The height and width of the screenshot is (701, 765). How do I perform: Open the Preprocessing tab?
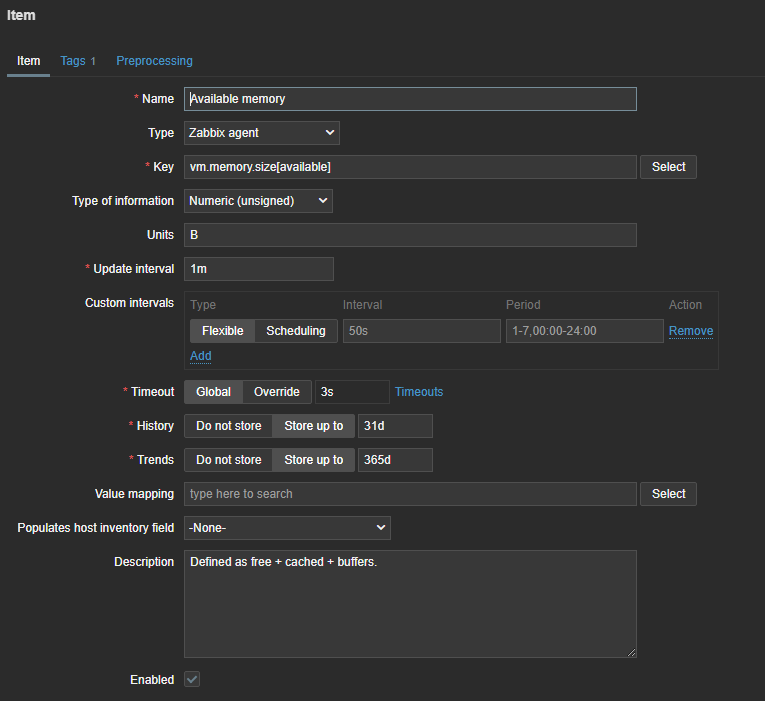(154, 61)
